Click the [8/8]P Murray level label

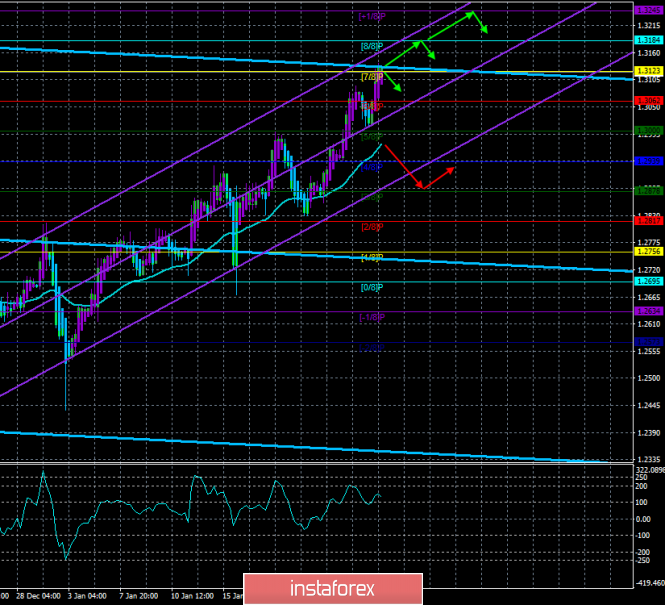click(x=372, y=46)
